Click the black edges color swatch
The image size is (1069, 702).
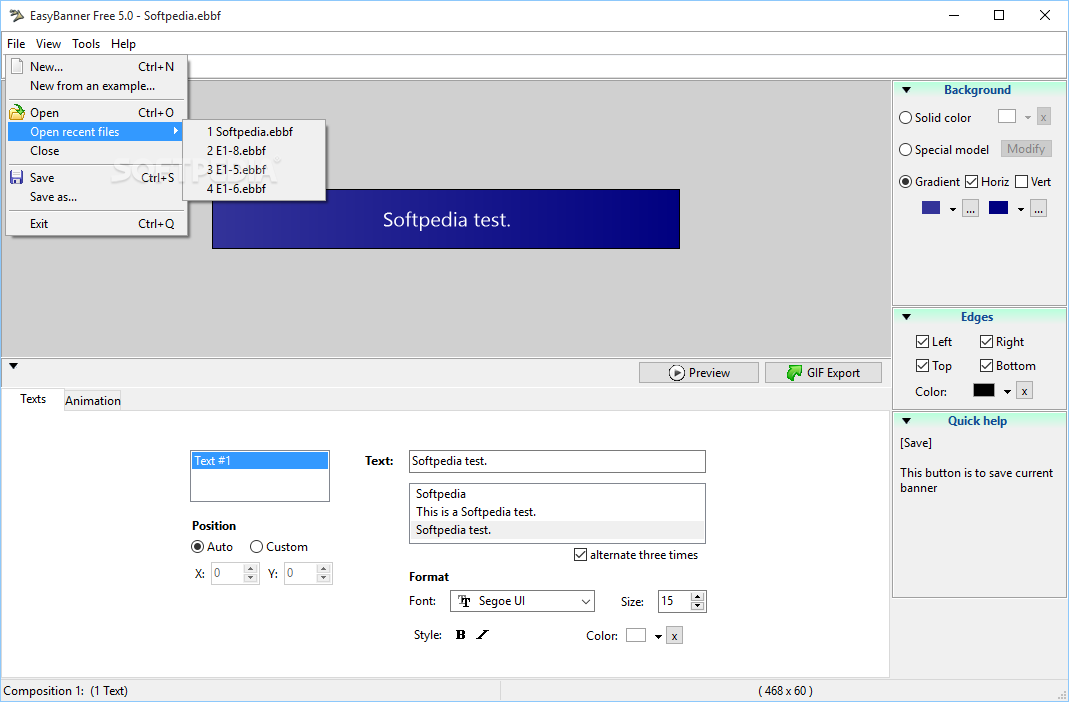pyautogui.click(x=984, y=391)
